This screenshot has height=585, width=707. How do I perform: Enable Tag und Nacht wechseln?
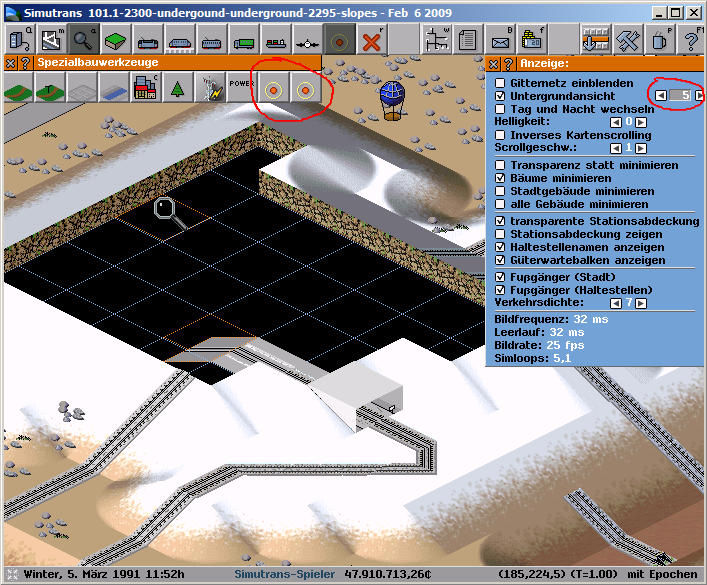(x=501, y=108)
